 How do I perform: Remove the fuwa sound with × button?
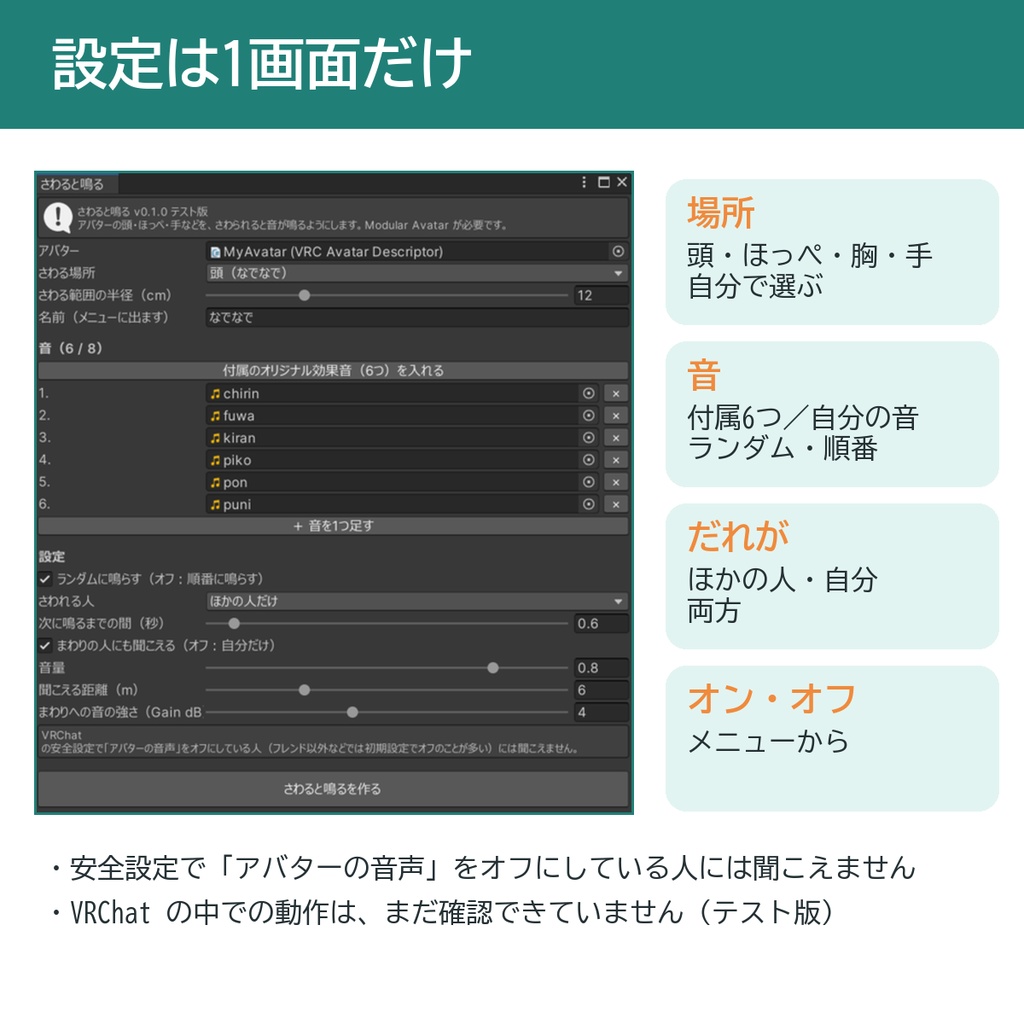coord(616,415)
